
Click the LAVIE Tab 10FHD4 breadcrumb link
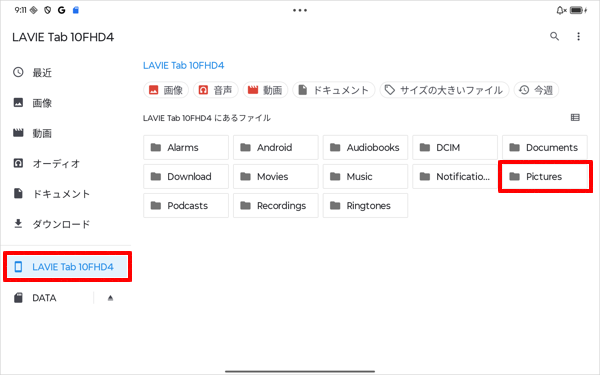tap(184, 65)
